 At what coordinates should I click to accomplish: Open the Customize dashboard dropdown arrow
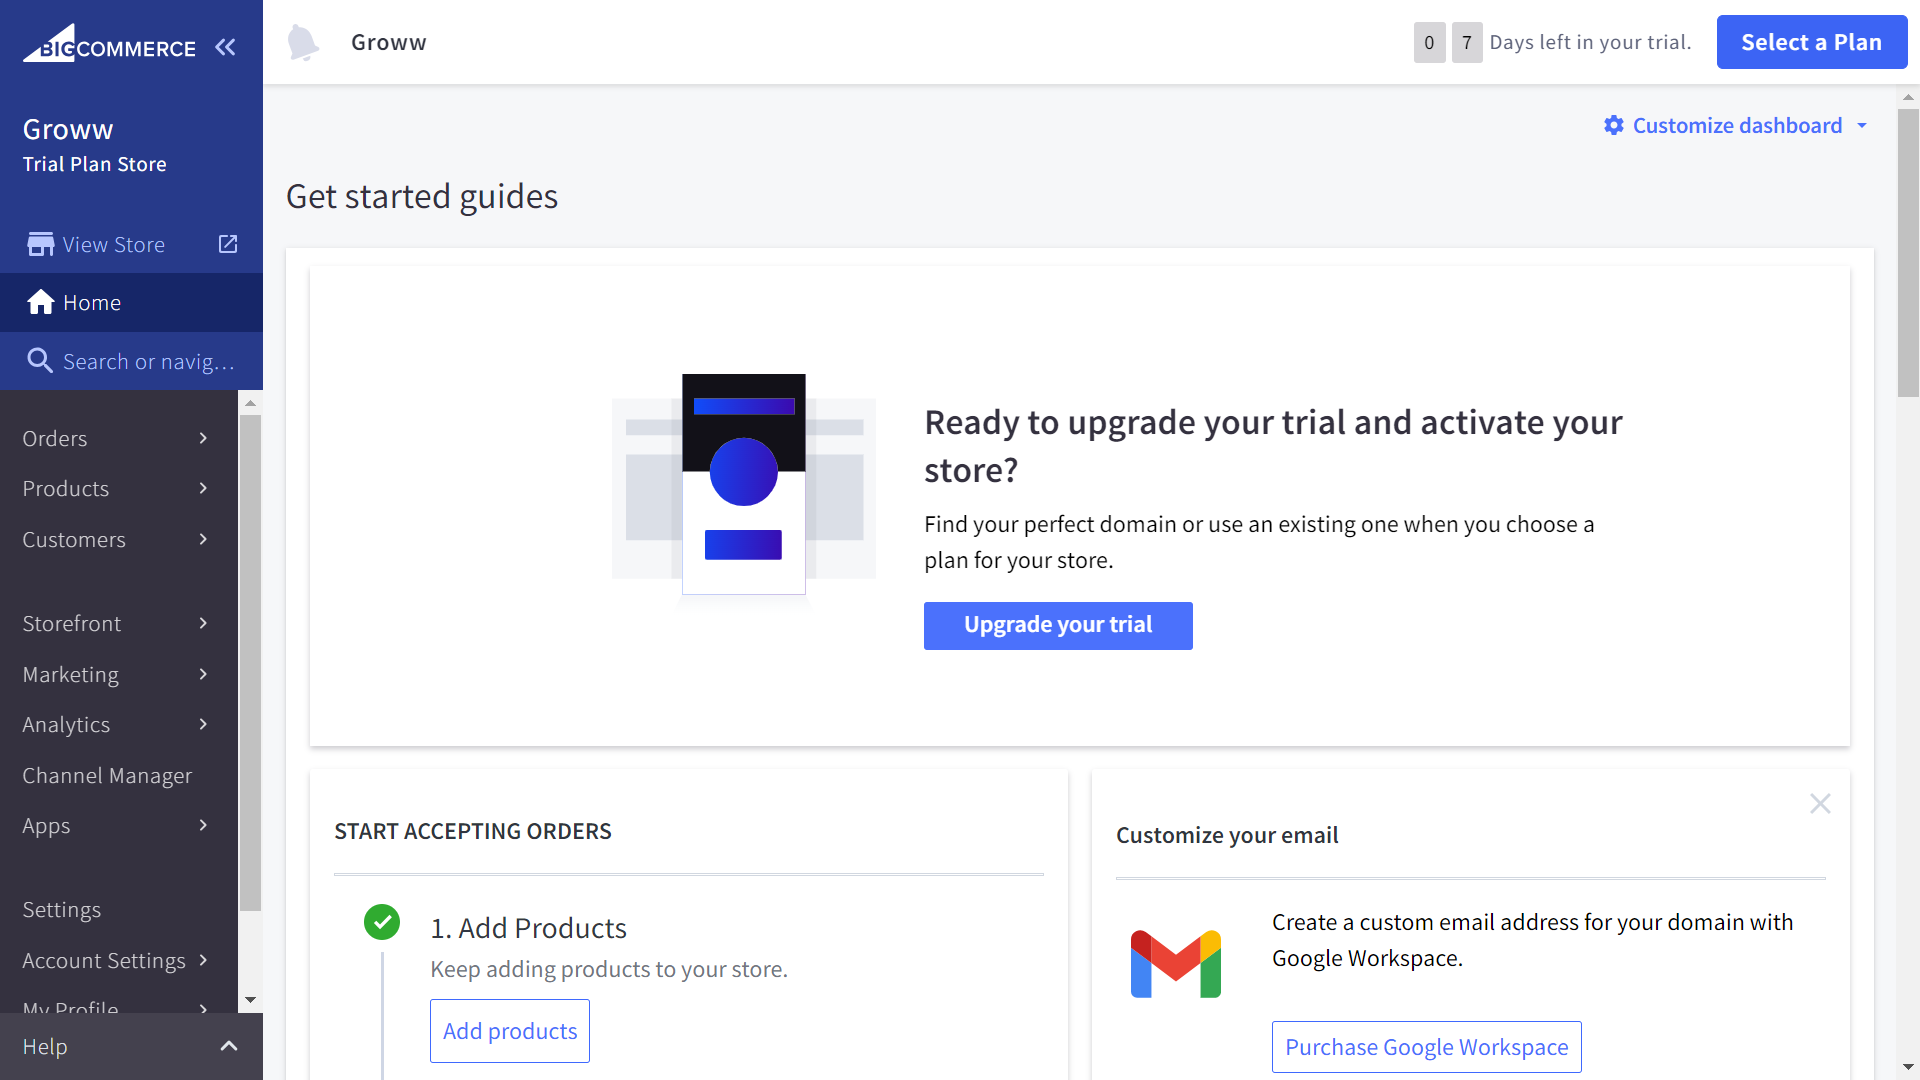(x=1862, y=126)
